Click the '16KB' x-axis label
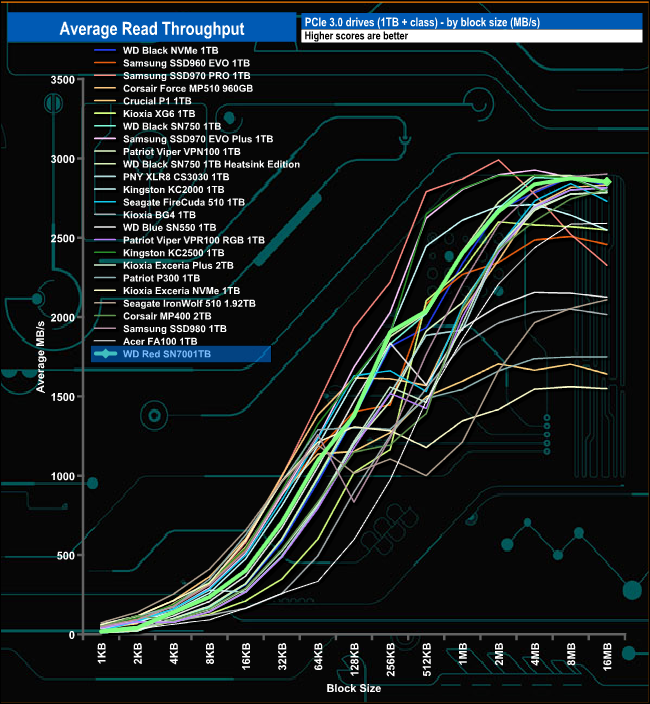Image resolution: width=650 pixels, height=704 pixels. [x=246, y=656]
